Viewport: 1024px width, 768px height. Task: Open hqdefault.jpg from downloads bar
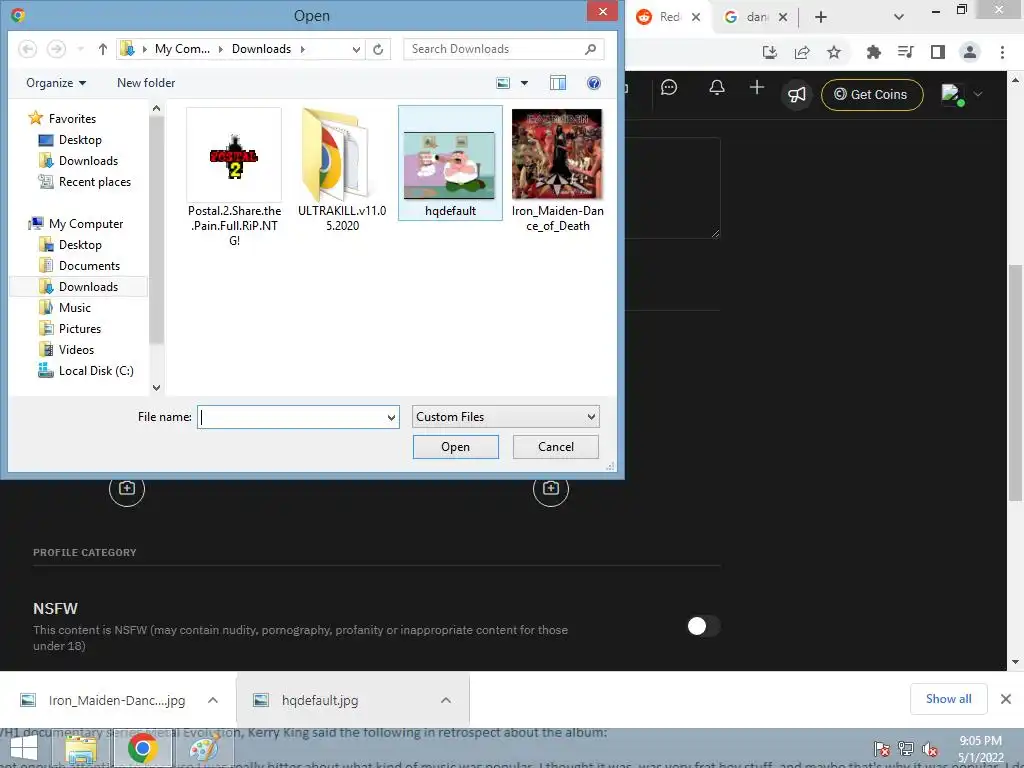point(320,700)
